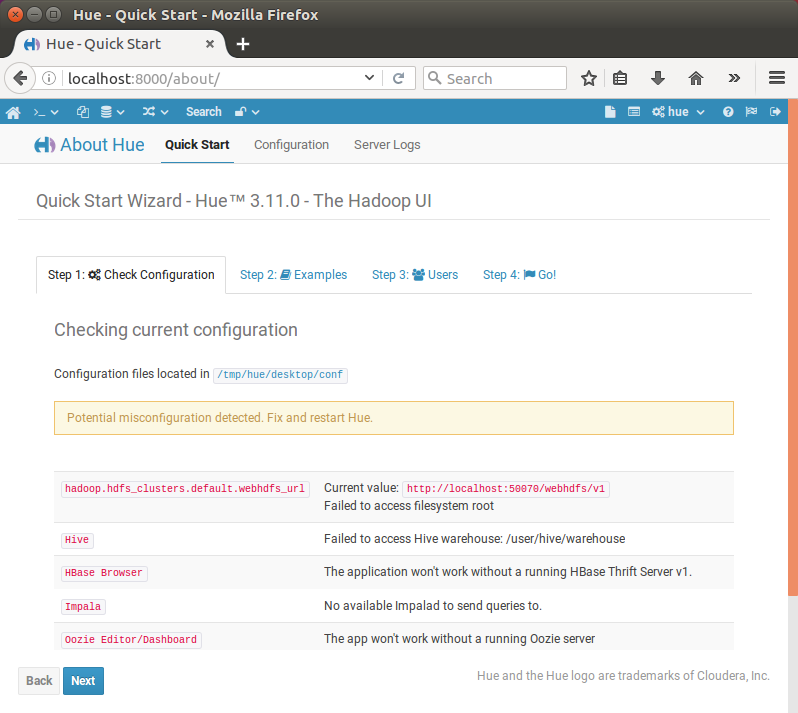Open the Firefox hamburger menu

click(x=777, y=78)
